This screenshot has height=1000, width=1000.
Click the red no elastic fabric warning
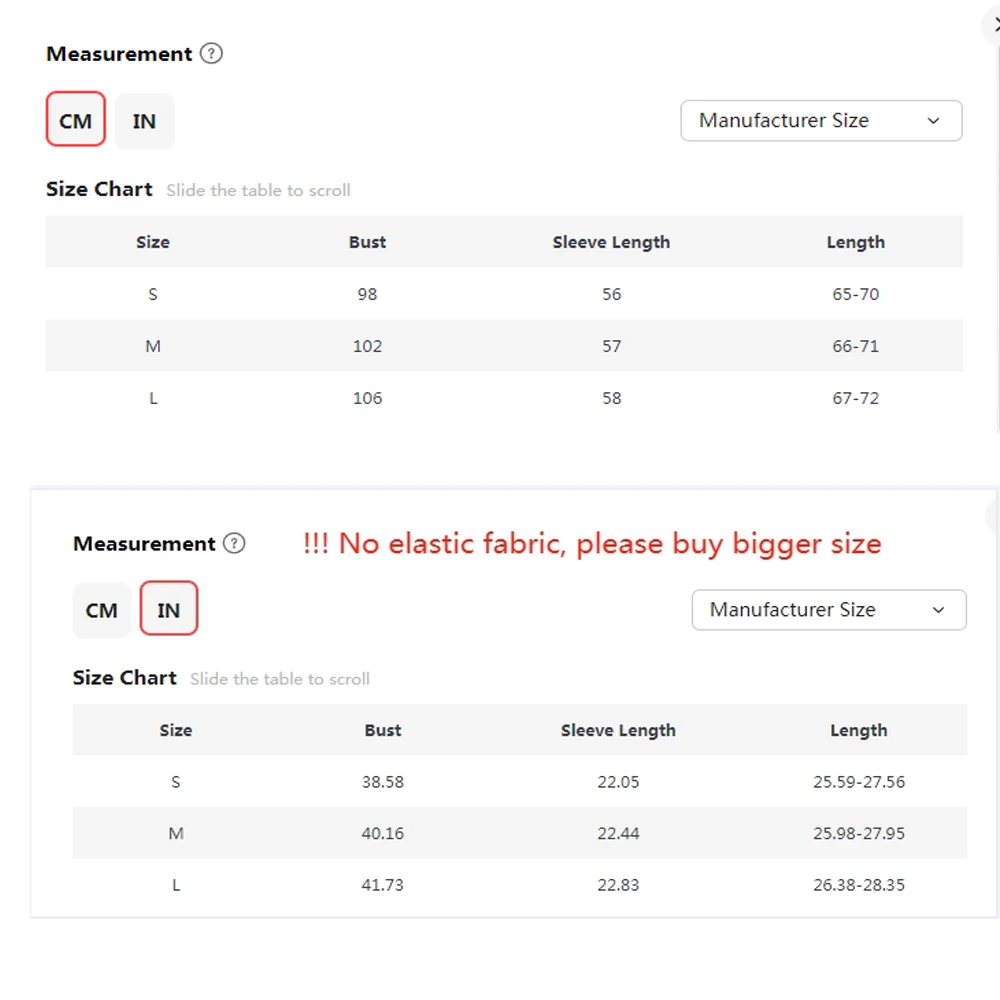pos(592,544)
